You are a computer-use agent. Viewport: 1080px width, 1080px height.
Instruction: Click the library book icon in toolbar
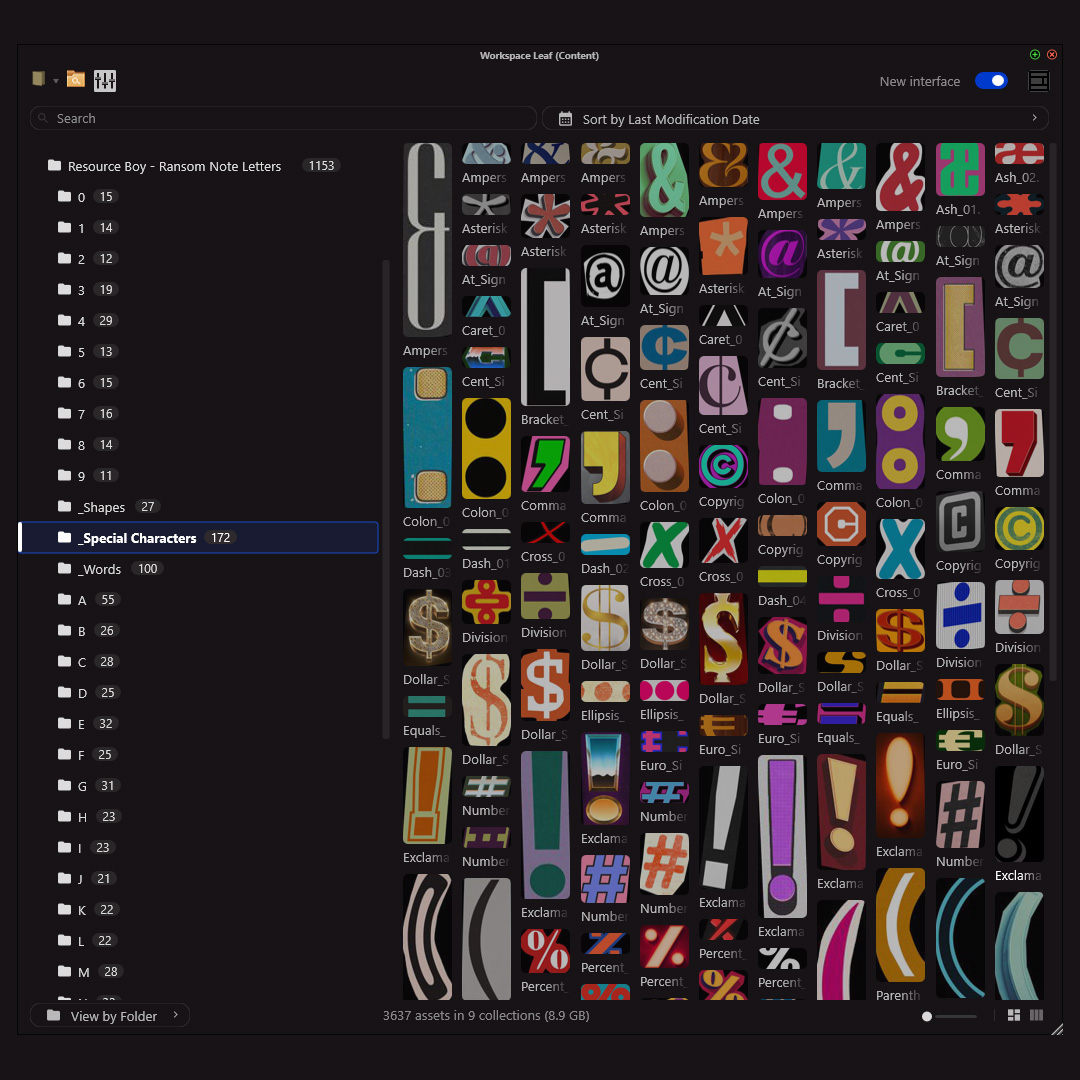tap(39, 80)
